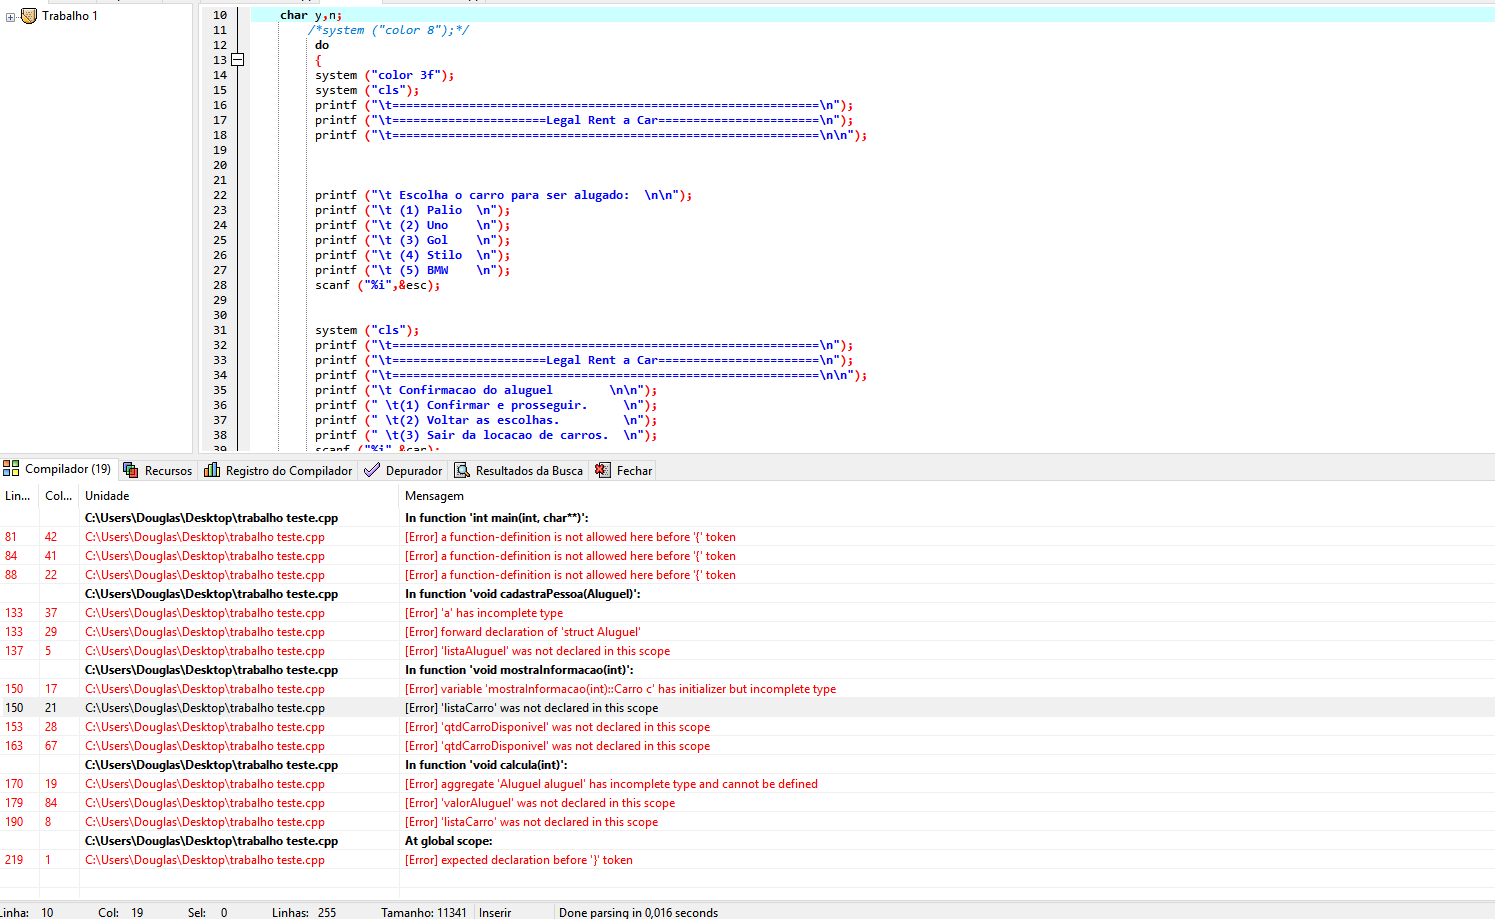Select the 'qtdCarroDisponivel' error at line 163

pyautogui.click(x=747, y=746)
